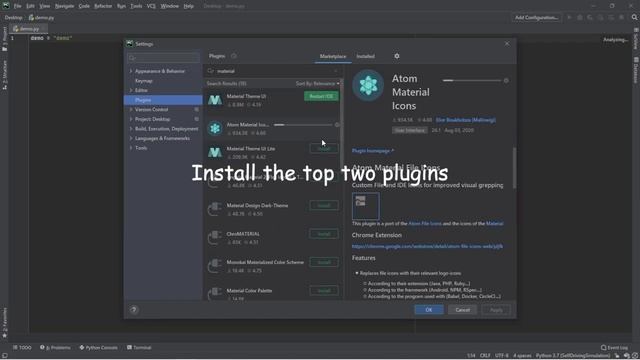640x360 pixels.
Task: Click the Material Theme UI Lite logo
Action: [x=215, y=153]
